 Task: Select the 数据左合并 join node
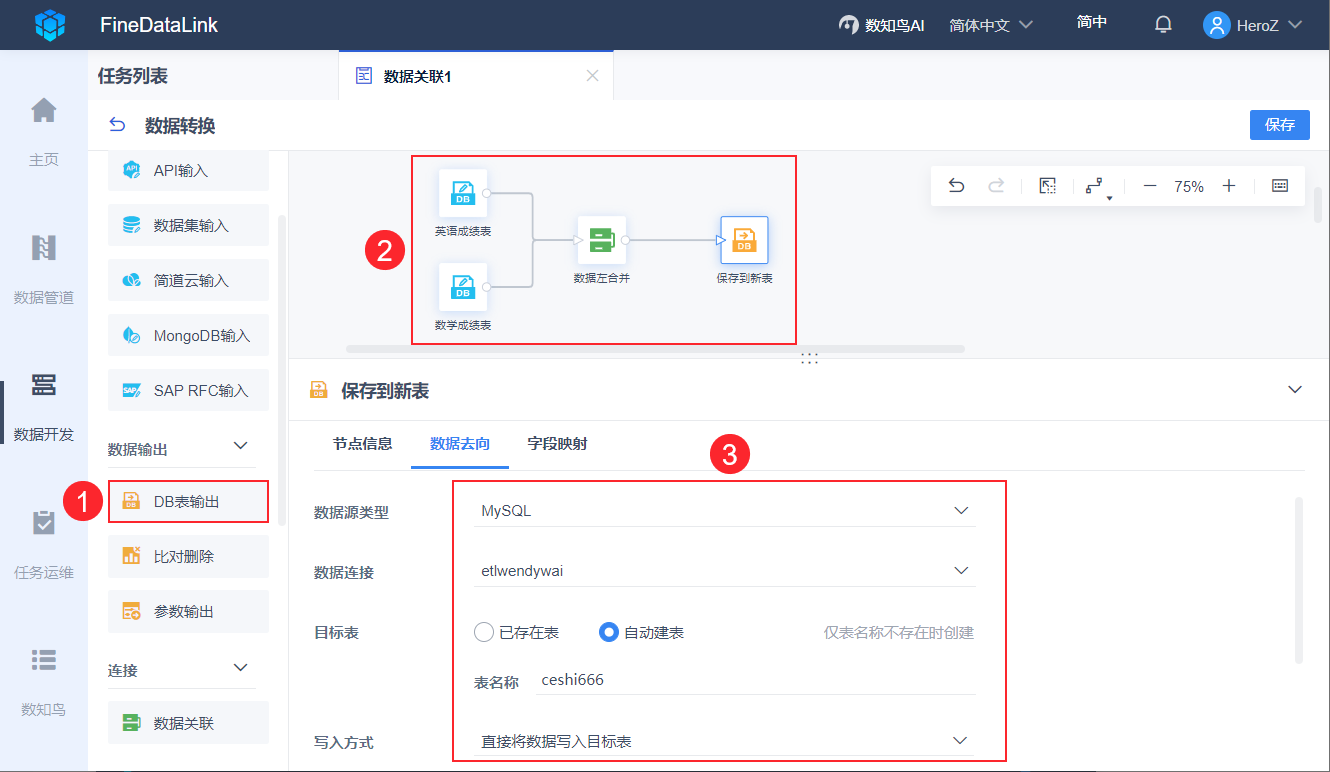click(602, 240)
